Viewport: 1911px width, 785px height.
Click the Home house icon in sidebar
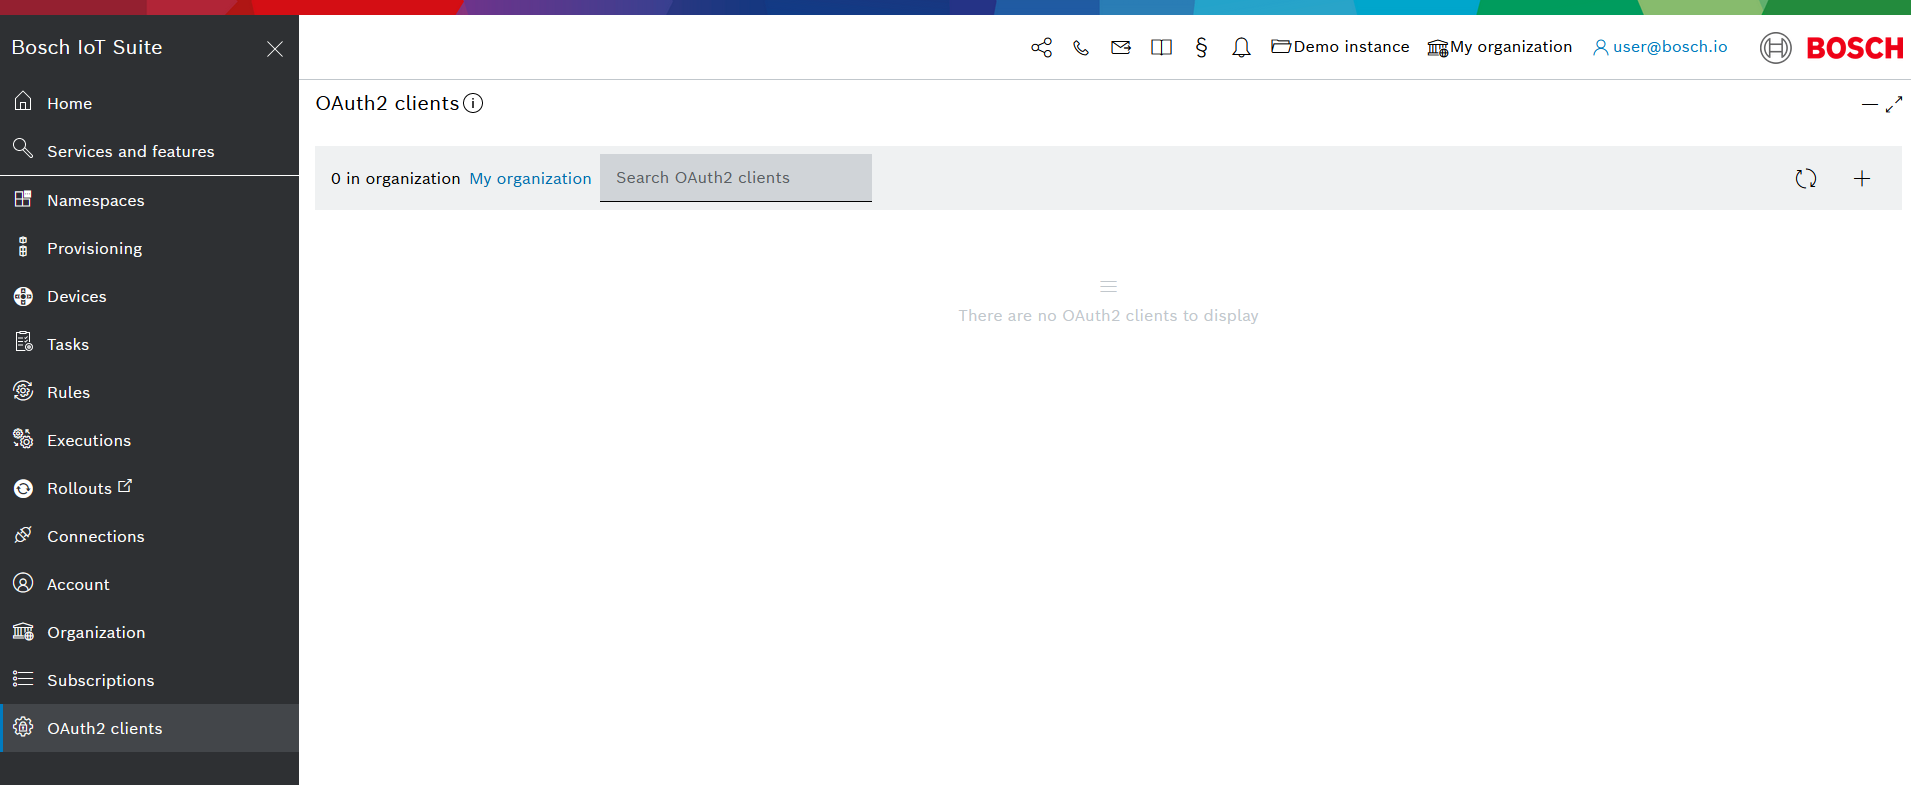(23, 102)
